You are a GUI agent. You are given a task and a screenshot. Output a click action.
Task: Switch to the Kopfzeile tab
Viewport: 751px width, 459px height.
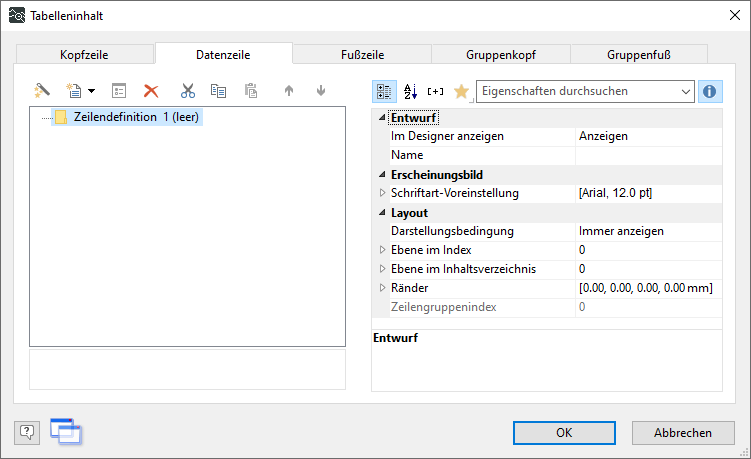pos(84,55)
